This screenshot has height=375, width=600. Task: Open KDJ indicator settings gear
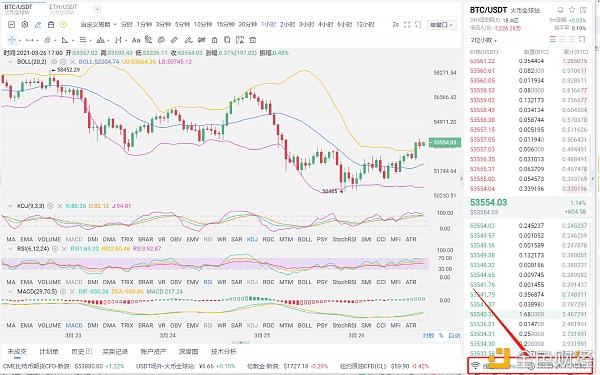(50, 206)
